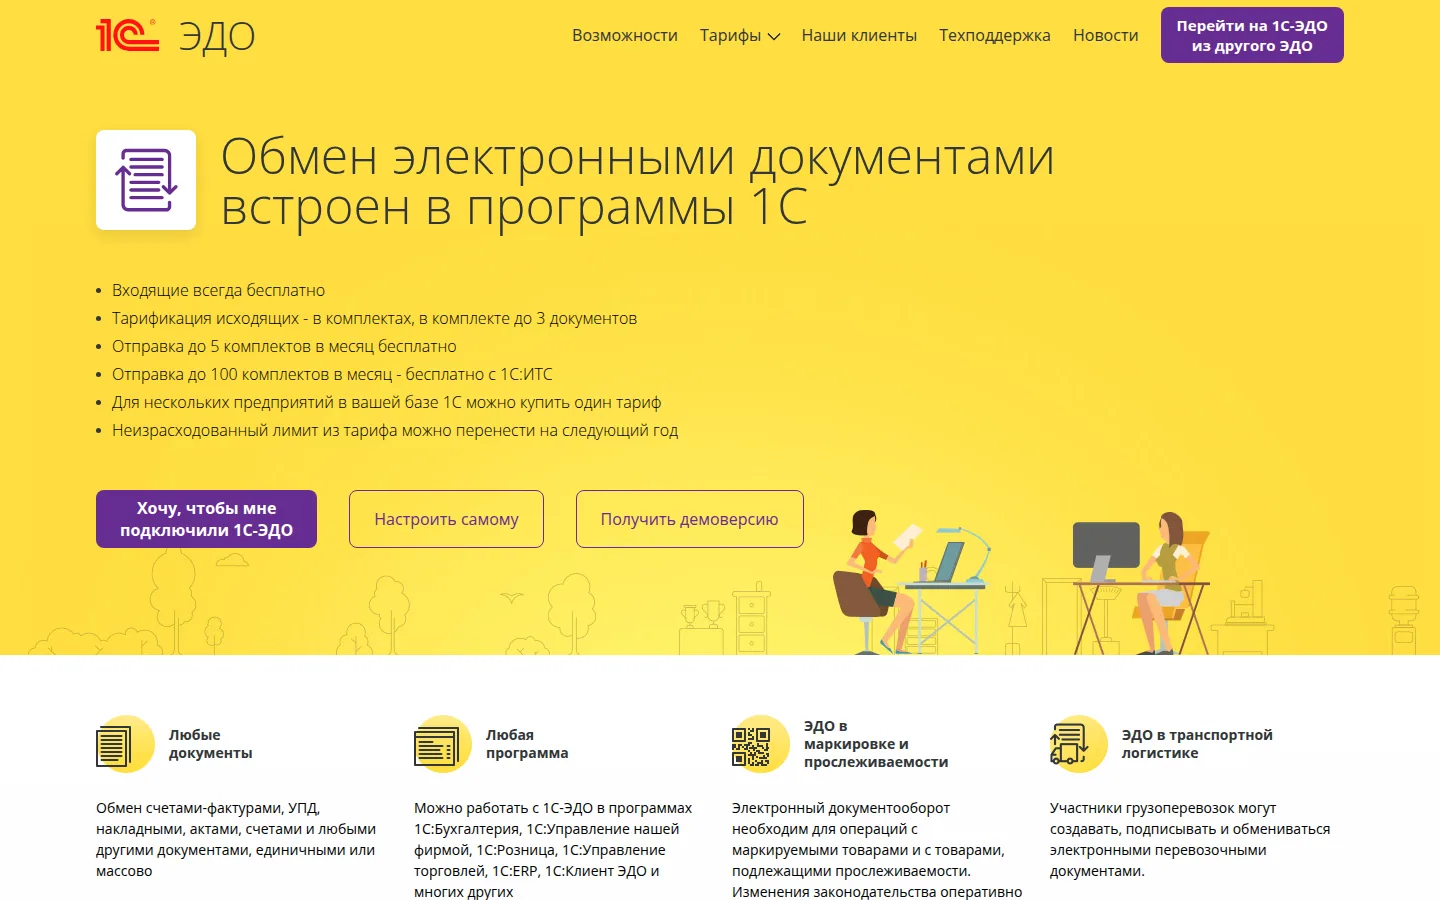Click the Настроить самому button
The width and height of the screenshot is (1440, 900).
(x=446, y=519)
